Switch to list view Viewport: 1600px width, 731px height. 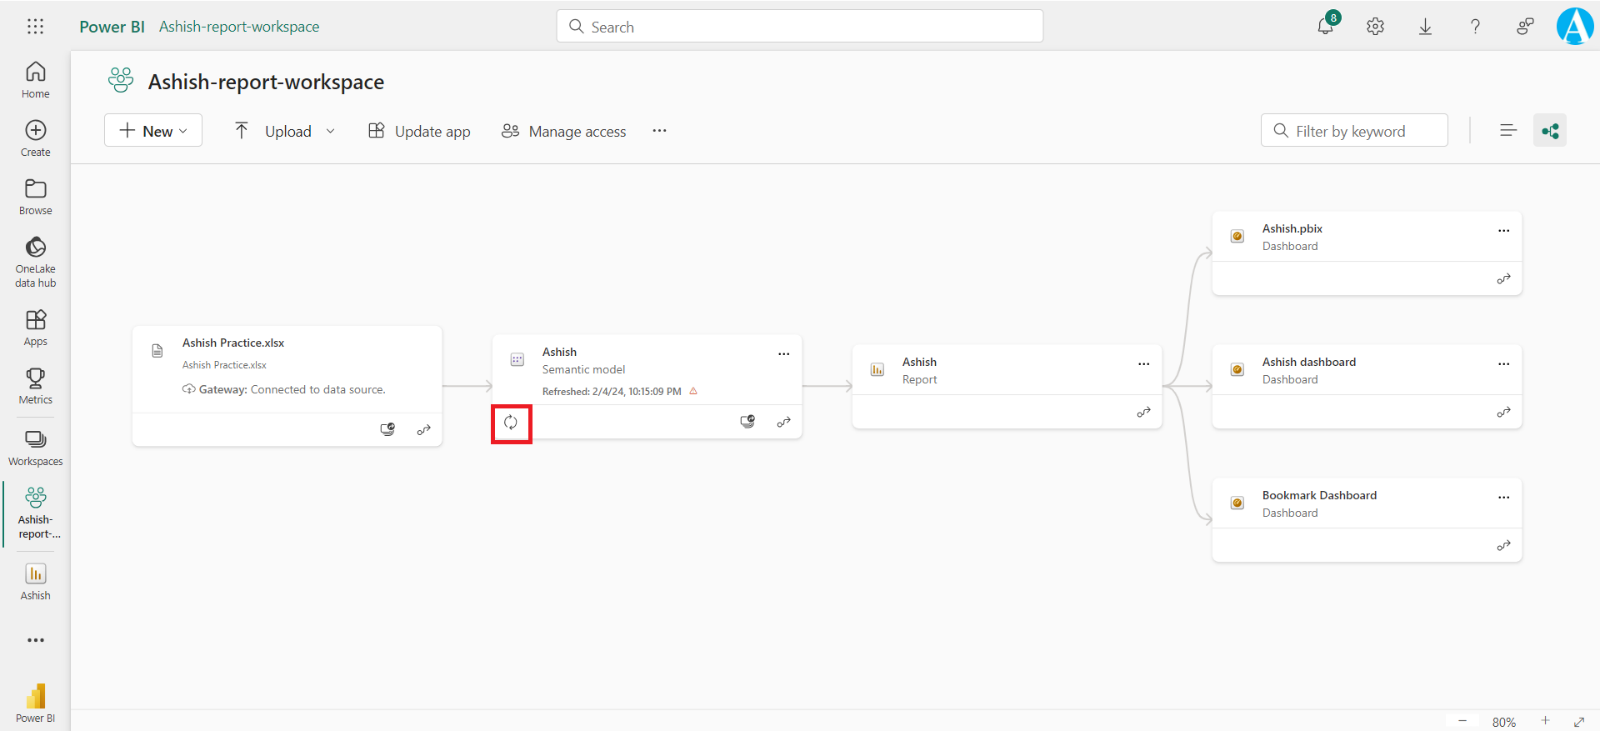point(1508,131)
